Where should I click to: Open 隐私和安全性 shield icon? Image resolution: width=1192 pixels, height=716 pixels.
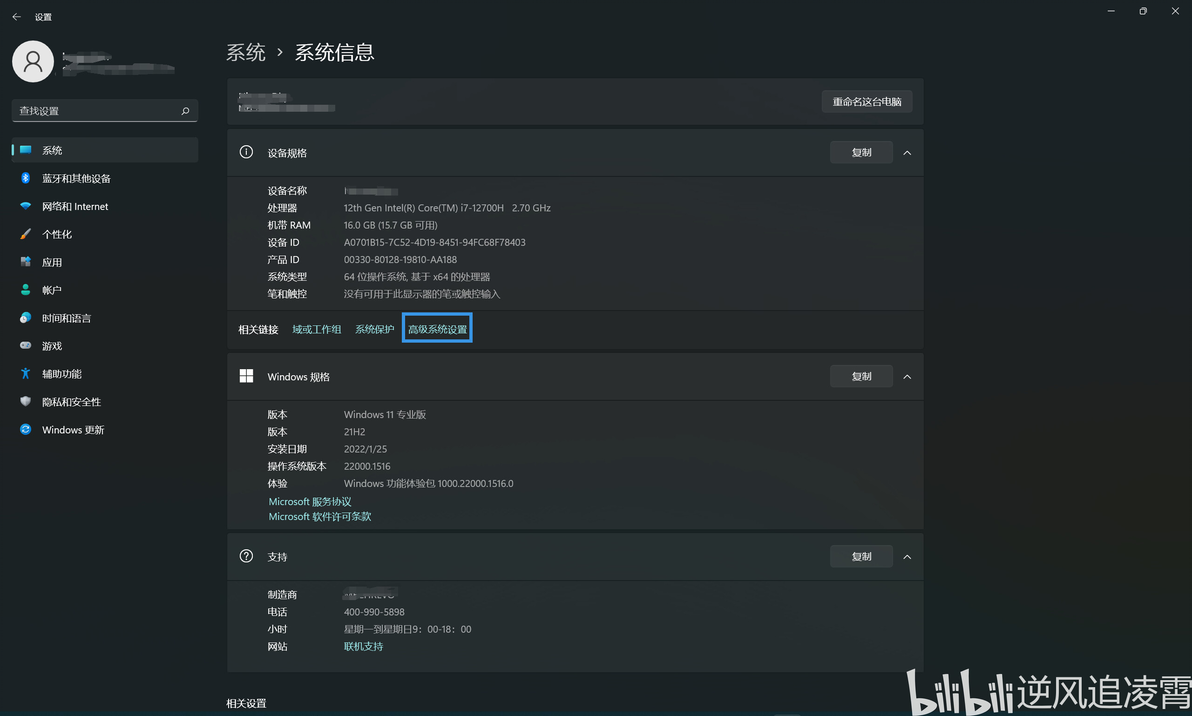tap(26, 401)
